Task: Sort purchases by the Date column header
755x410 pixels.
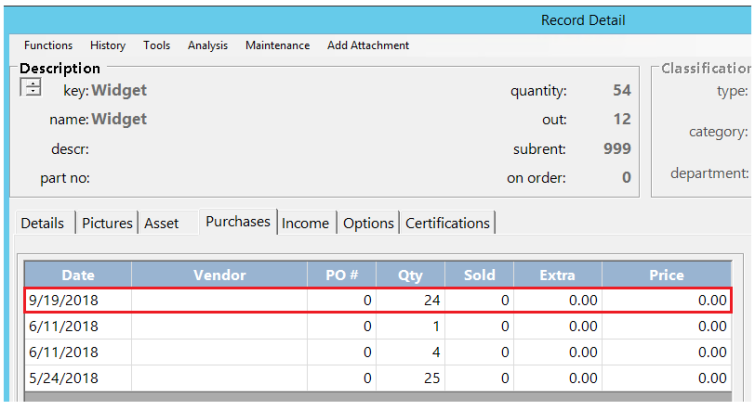Action: [x=78, y=275]
